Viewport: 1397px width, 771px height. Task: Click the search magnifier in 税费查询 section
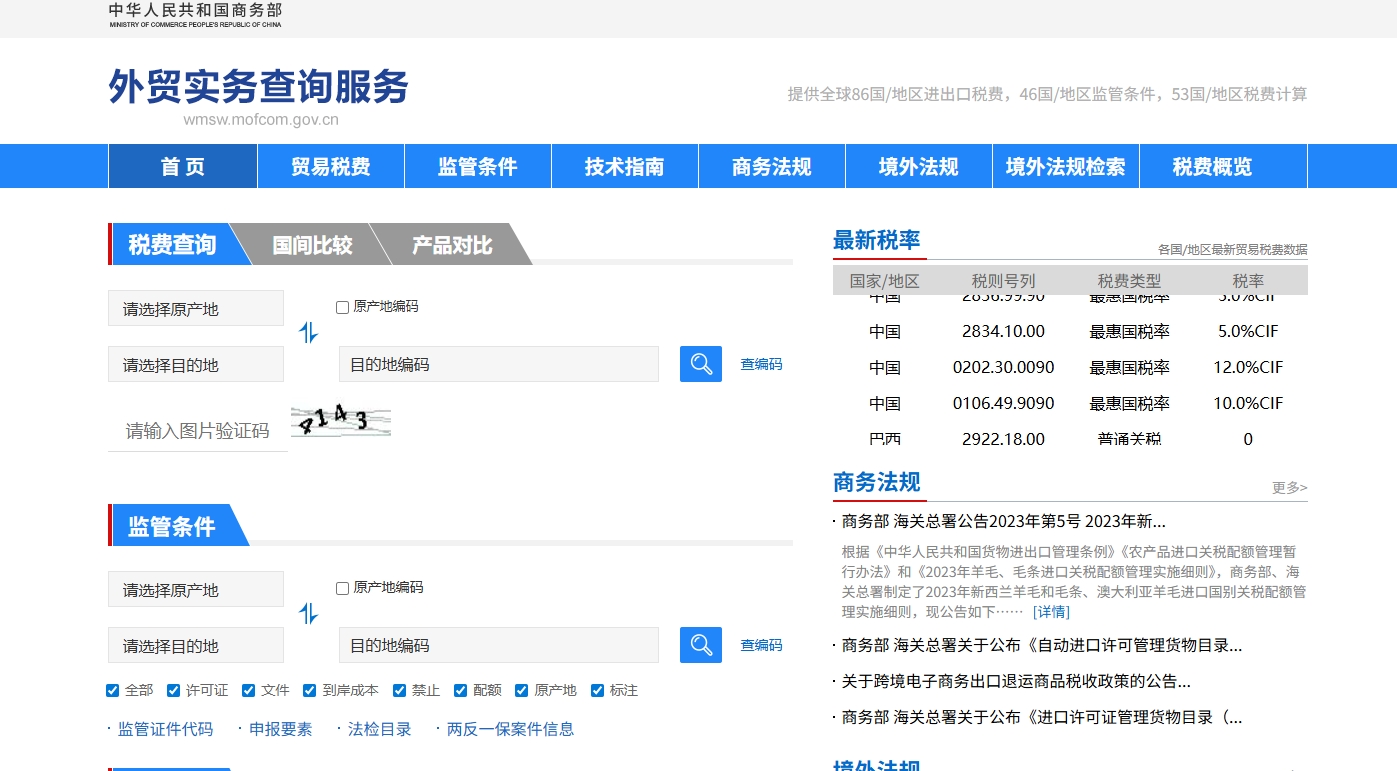pyautogui.click(x=700, y=364)
